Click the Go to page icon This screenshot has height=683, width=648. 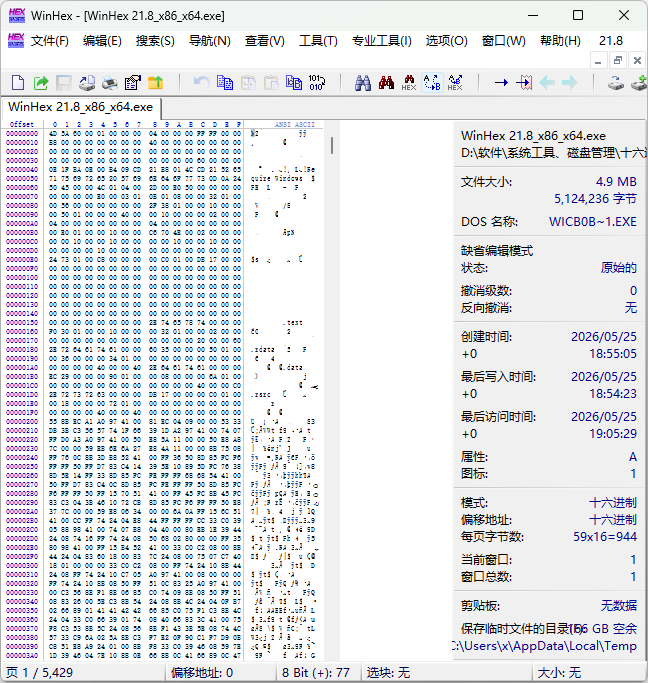524,82
